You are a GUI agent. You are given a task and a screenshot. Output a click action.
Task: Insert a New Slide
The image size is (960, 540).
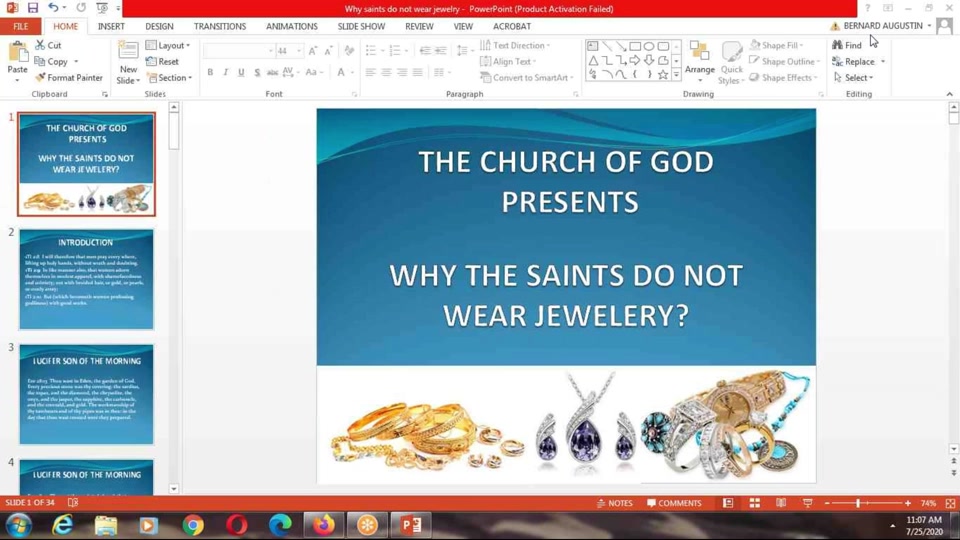coord(128,54)
